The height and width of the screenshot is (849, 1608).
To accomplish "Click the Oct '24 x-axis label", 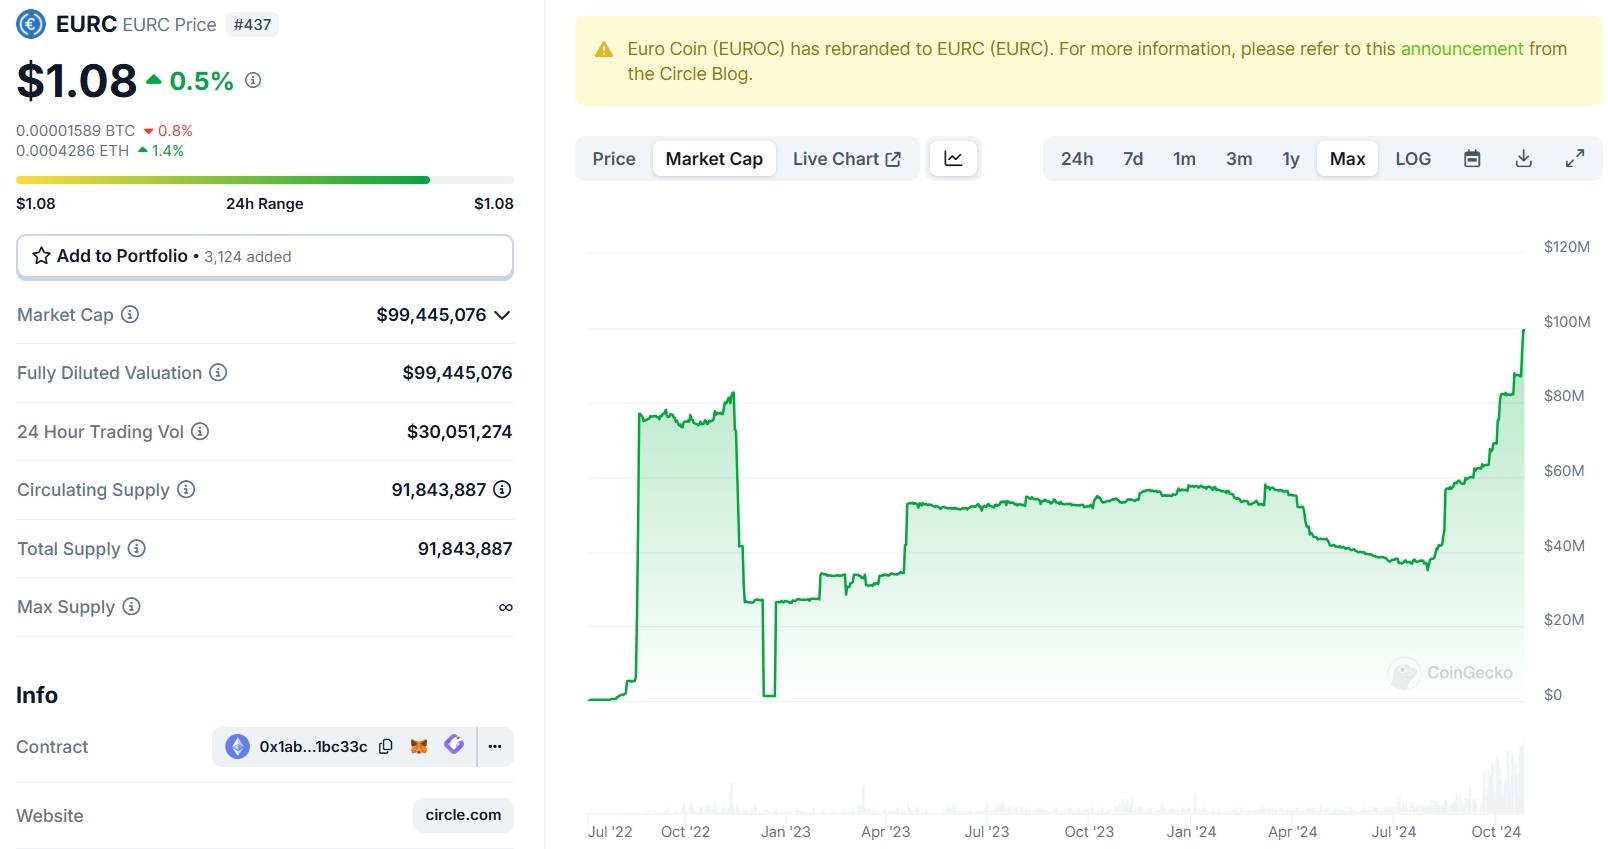I will 1496,832.
